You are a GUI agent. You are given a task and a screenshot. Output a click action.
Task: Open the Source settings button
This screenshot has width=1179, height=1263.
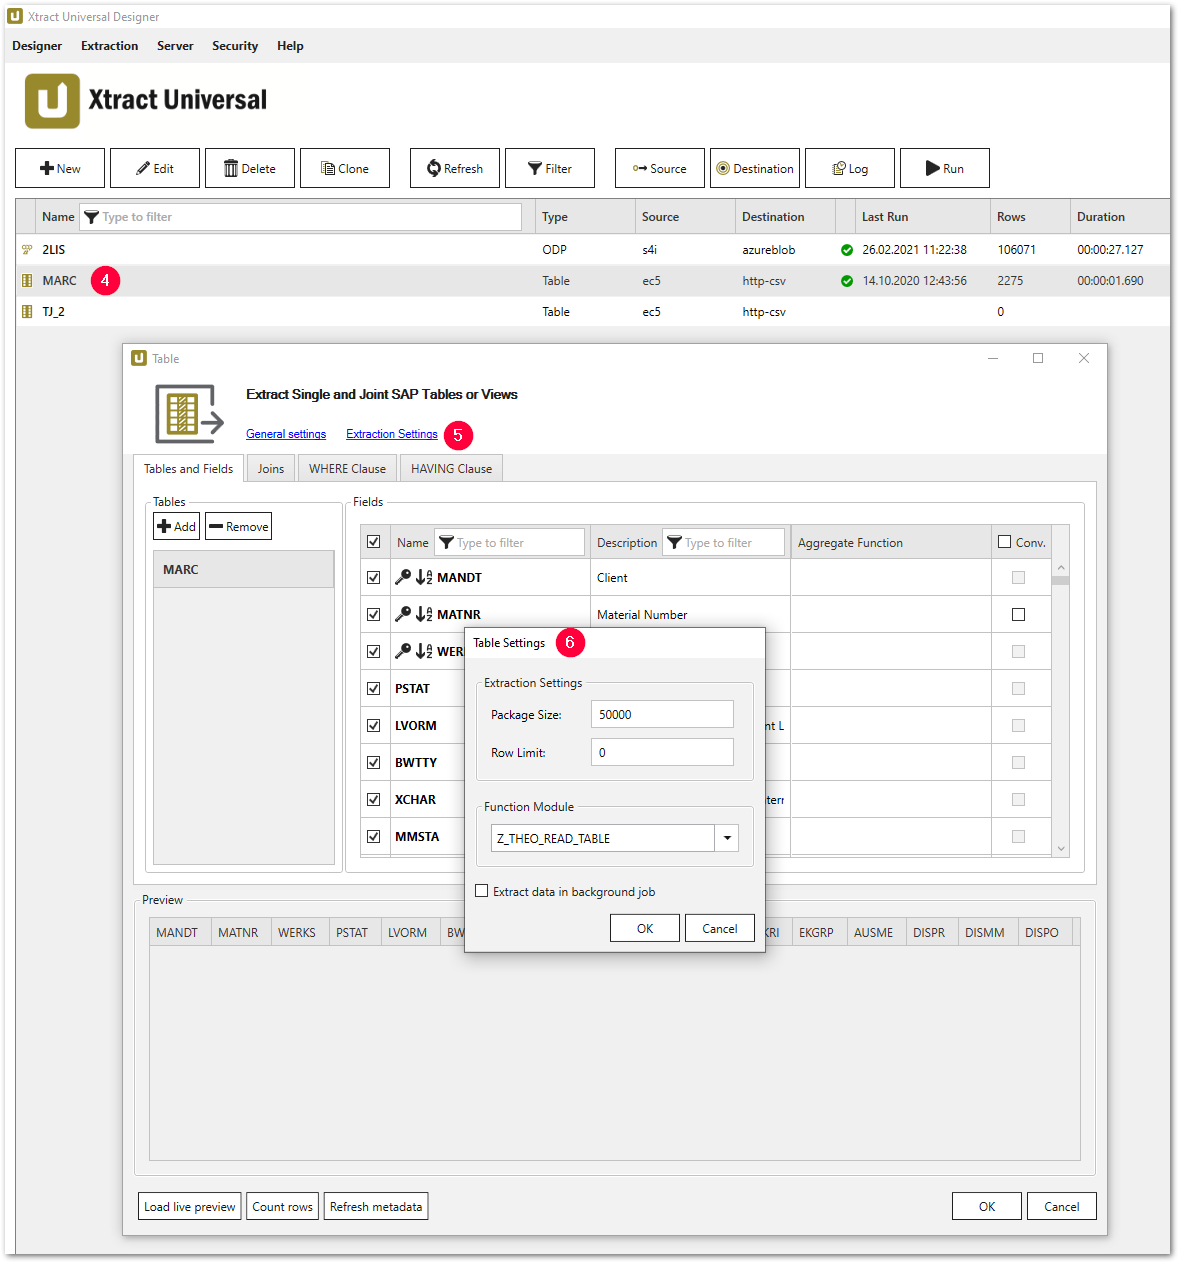(659, 168)
